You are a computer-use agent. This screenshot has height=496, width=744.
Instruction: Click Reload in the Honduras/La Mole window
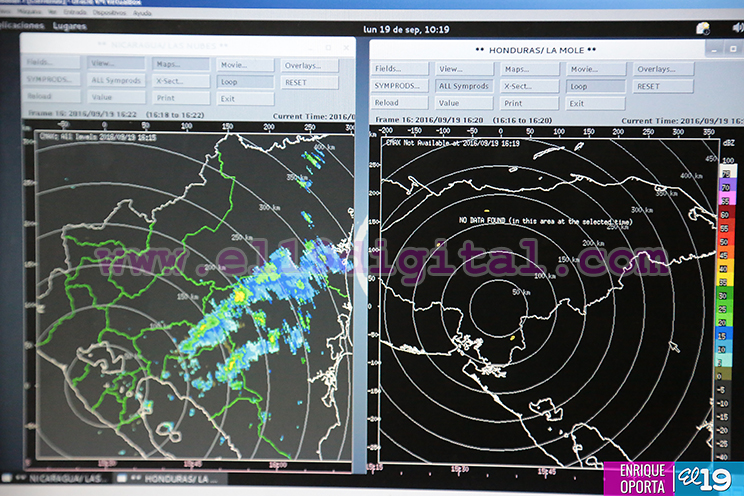(400, 103)
